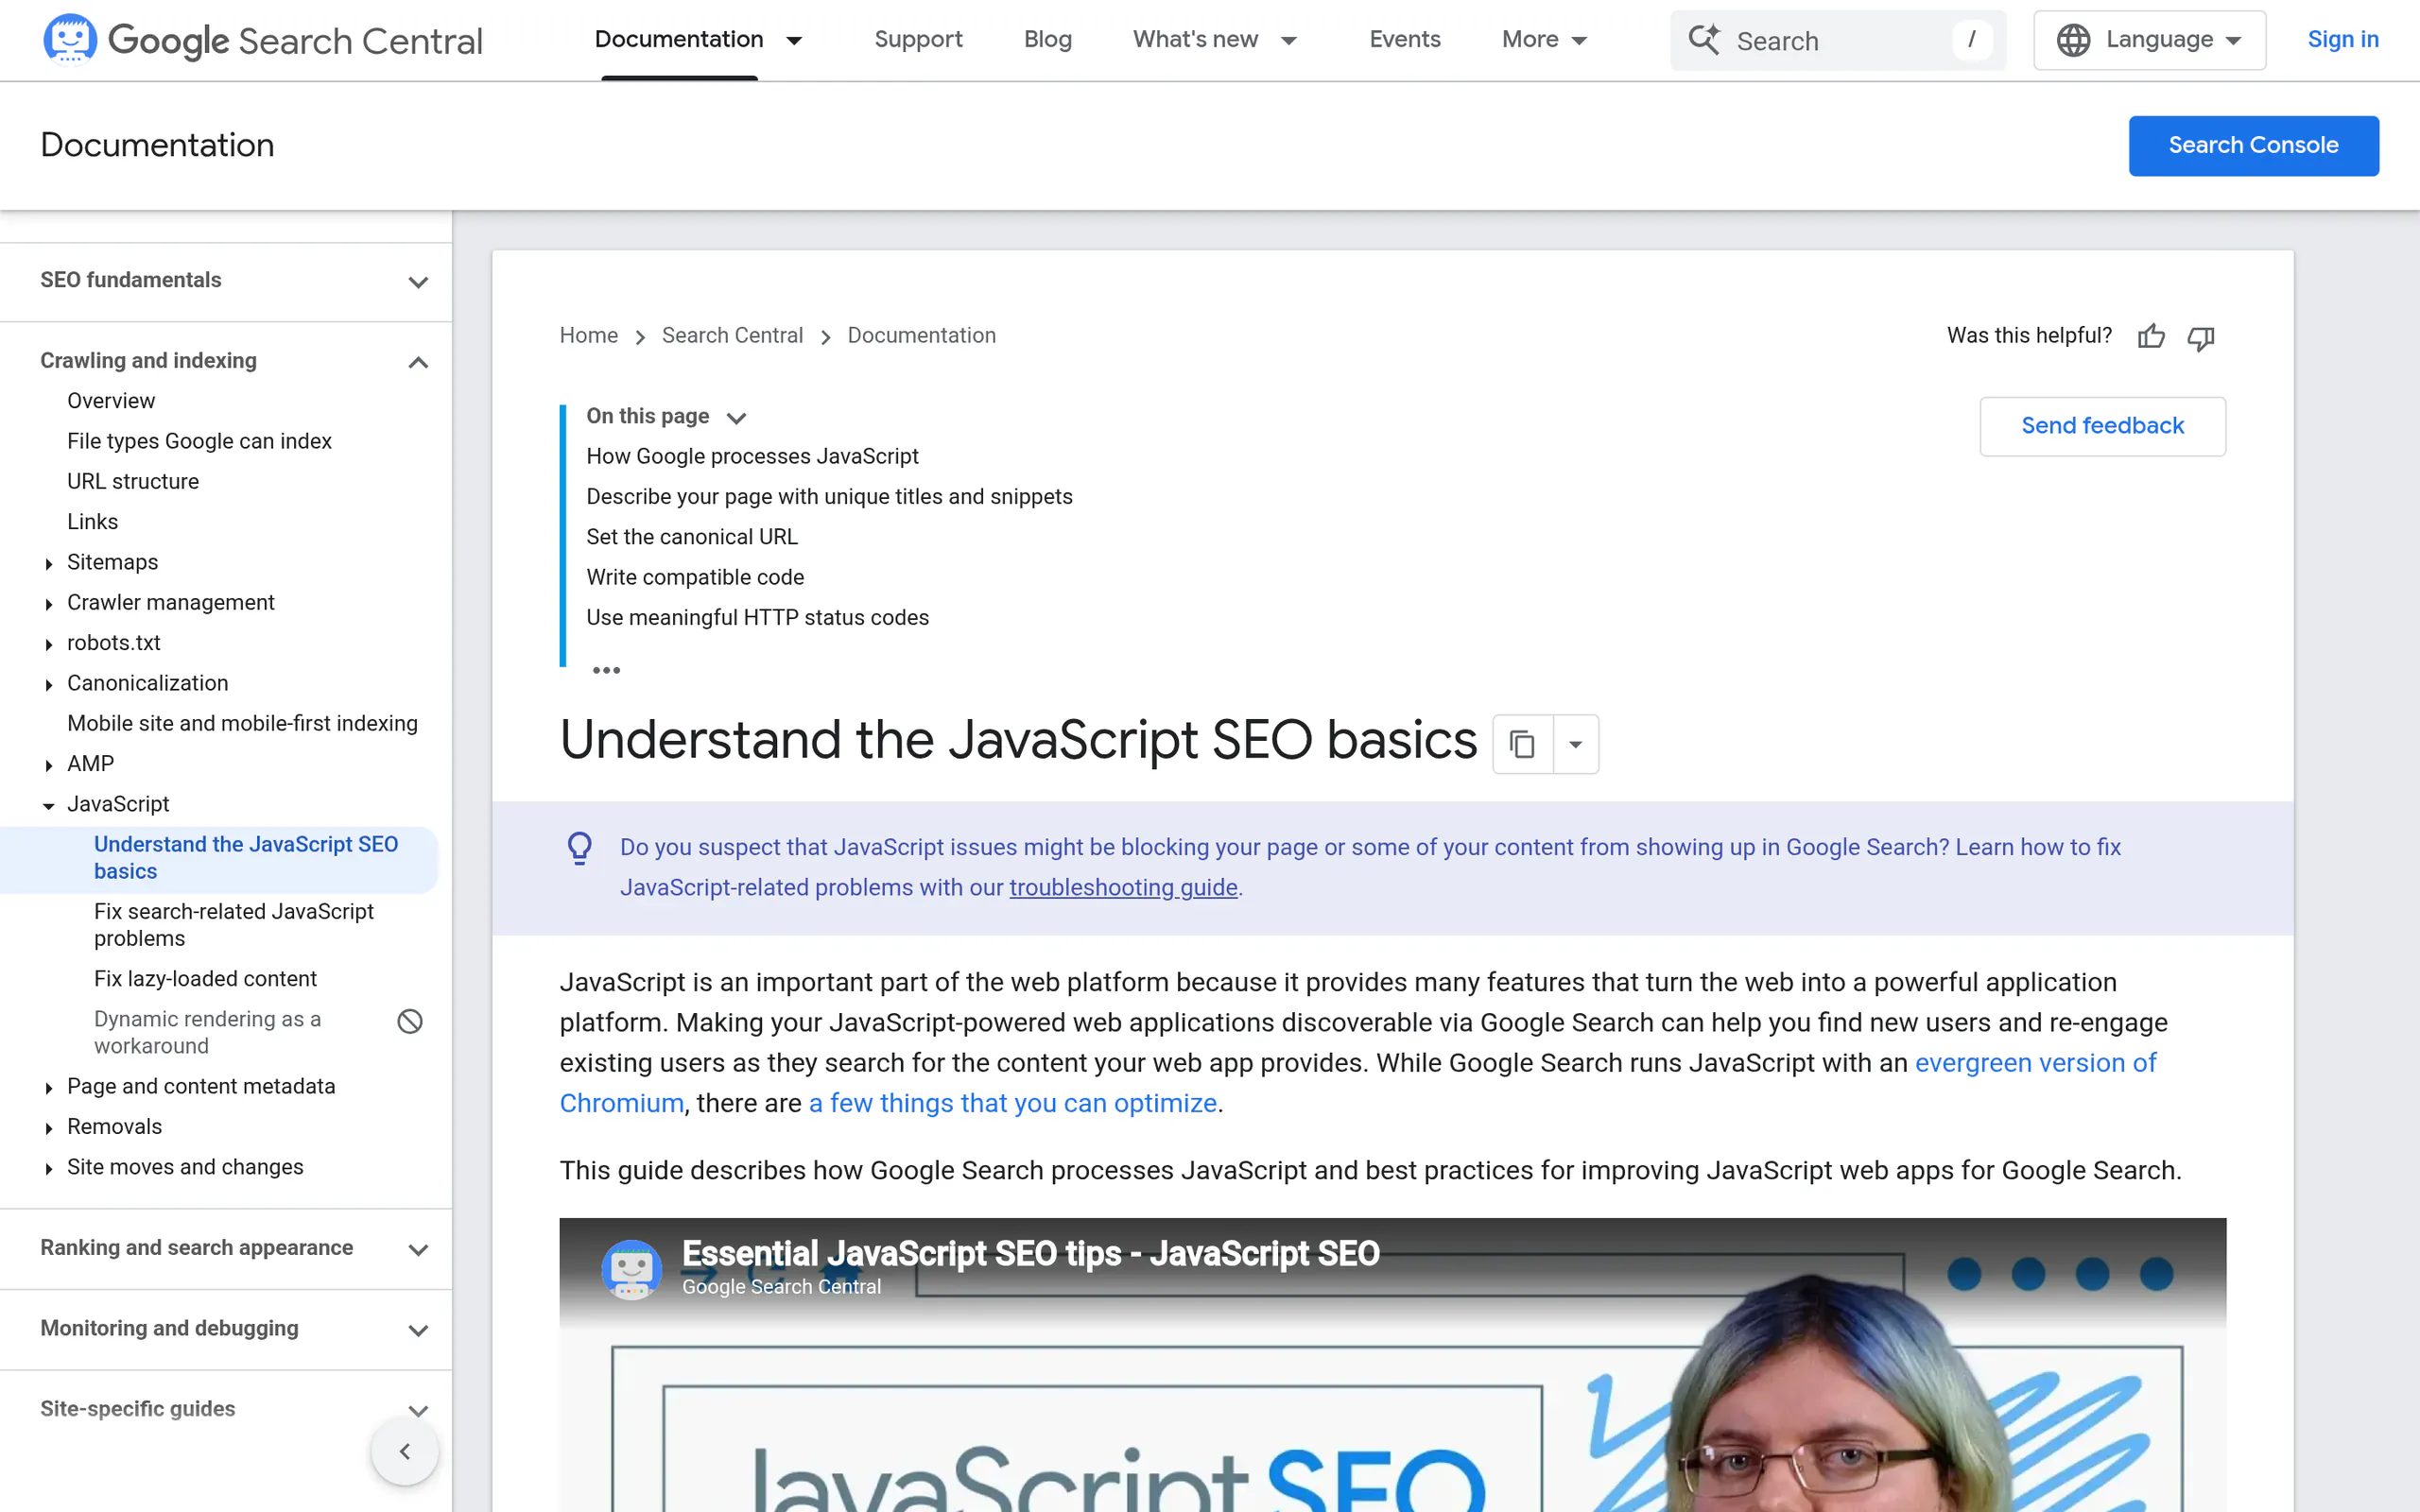
Task: Jump to How Google processes JavaScript
Action: [752, 457]
